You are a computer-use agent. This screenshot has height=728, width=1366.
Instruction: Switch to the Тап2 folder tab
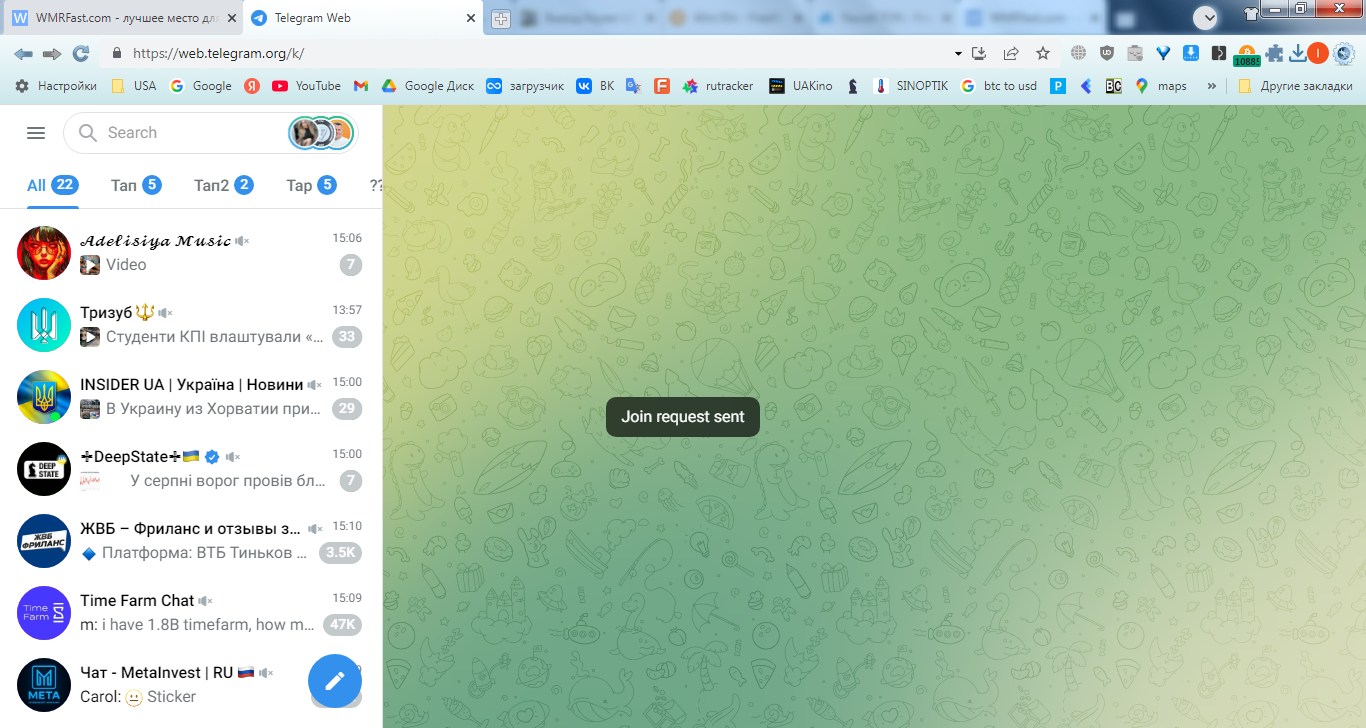(223, 185)
